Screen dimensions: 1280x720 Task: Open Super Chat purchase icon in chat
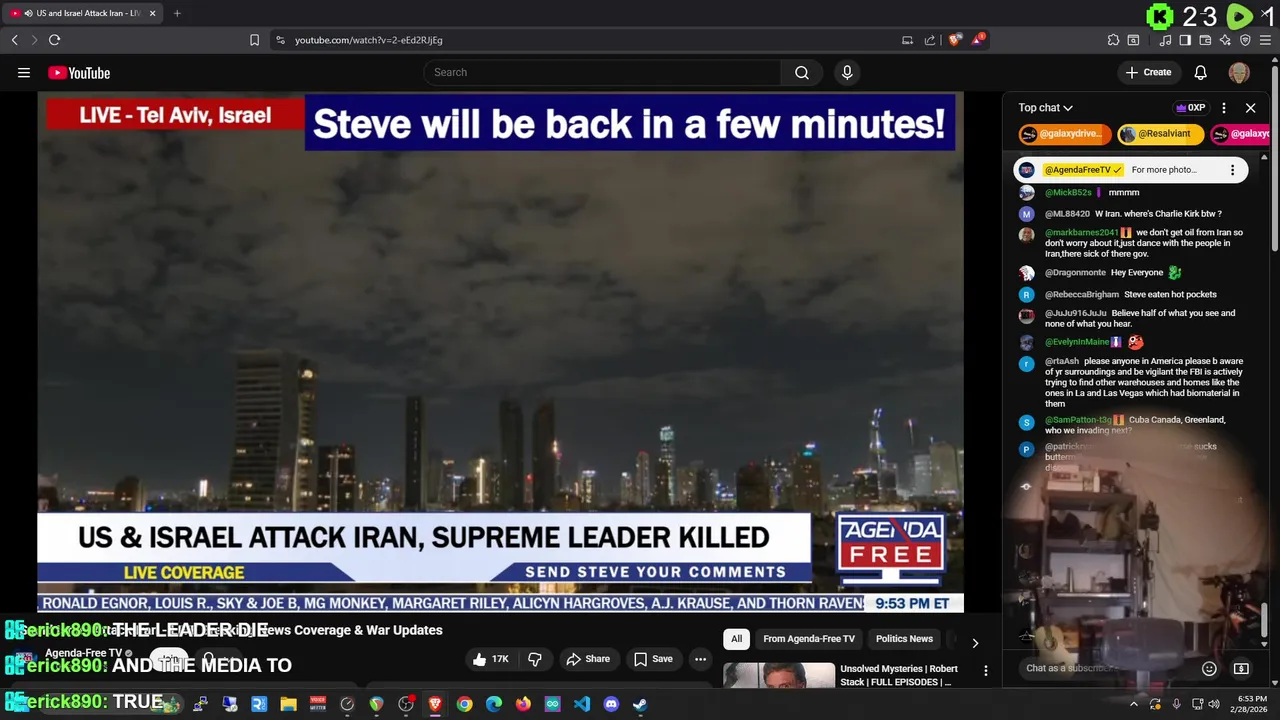[x=1241, y=668]
